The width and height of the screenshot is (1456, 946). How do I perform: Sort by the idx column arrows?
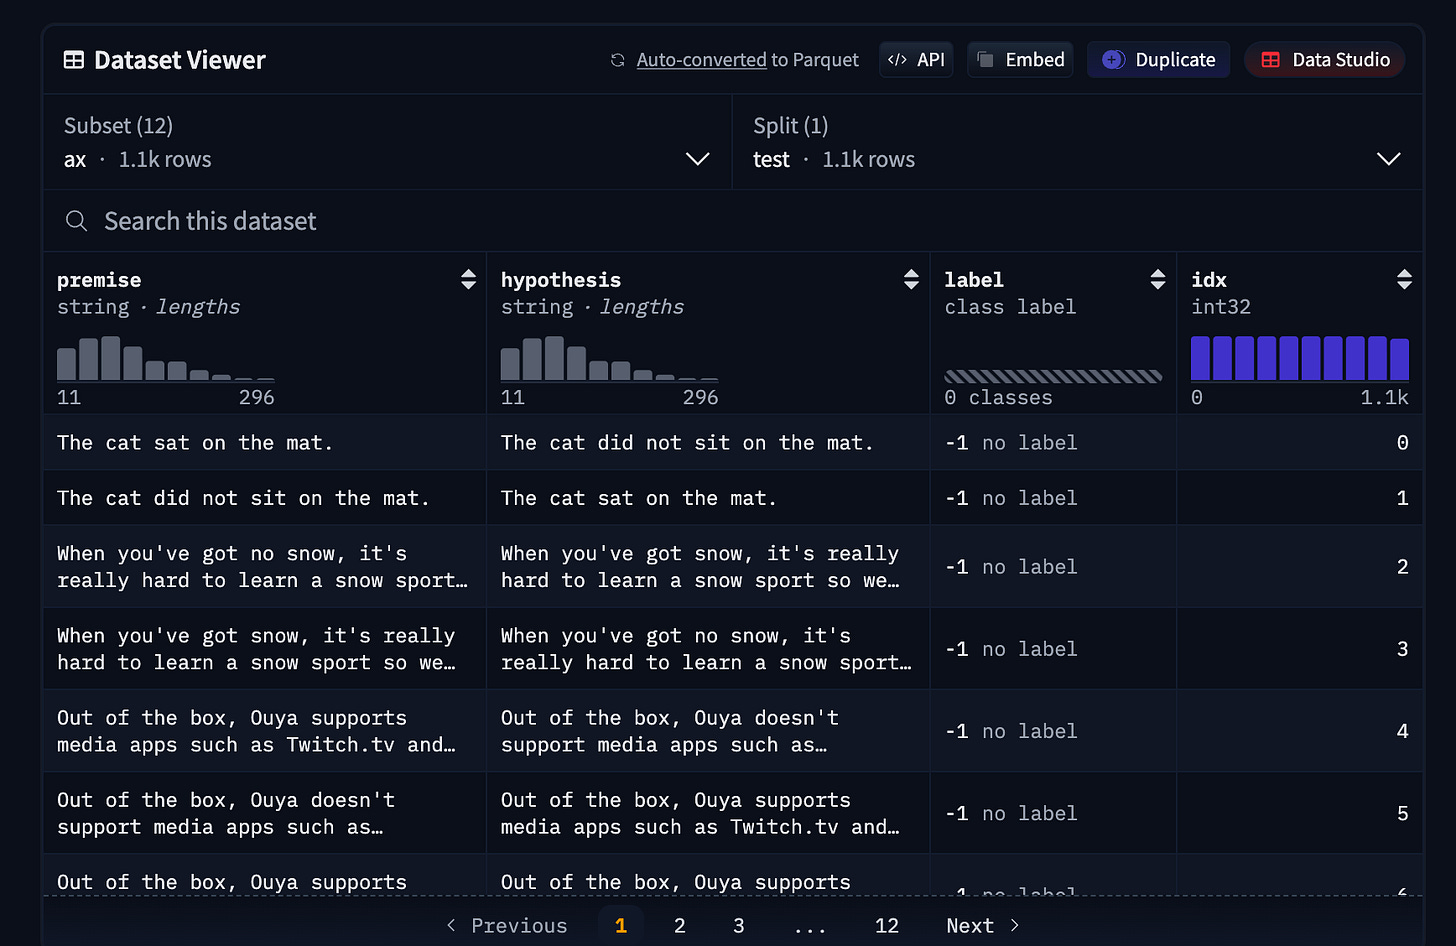[1404, 280]
